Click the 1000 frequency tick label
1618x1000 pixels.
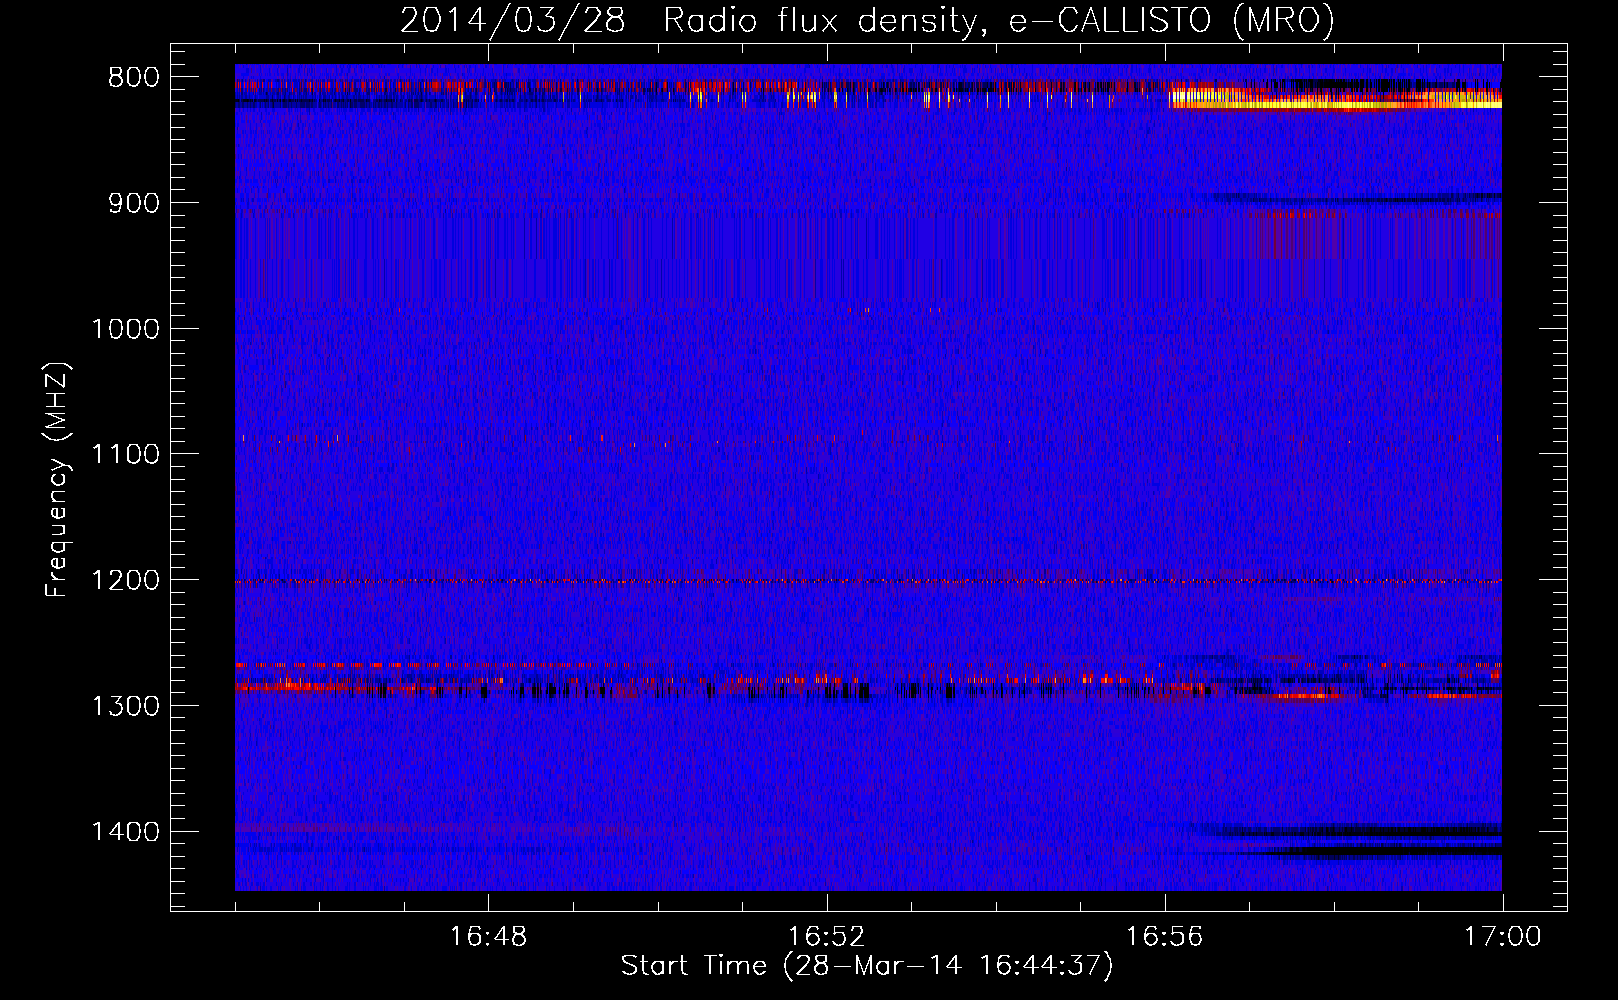[x=126, y=329]
